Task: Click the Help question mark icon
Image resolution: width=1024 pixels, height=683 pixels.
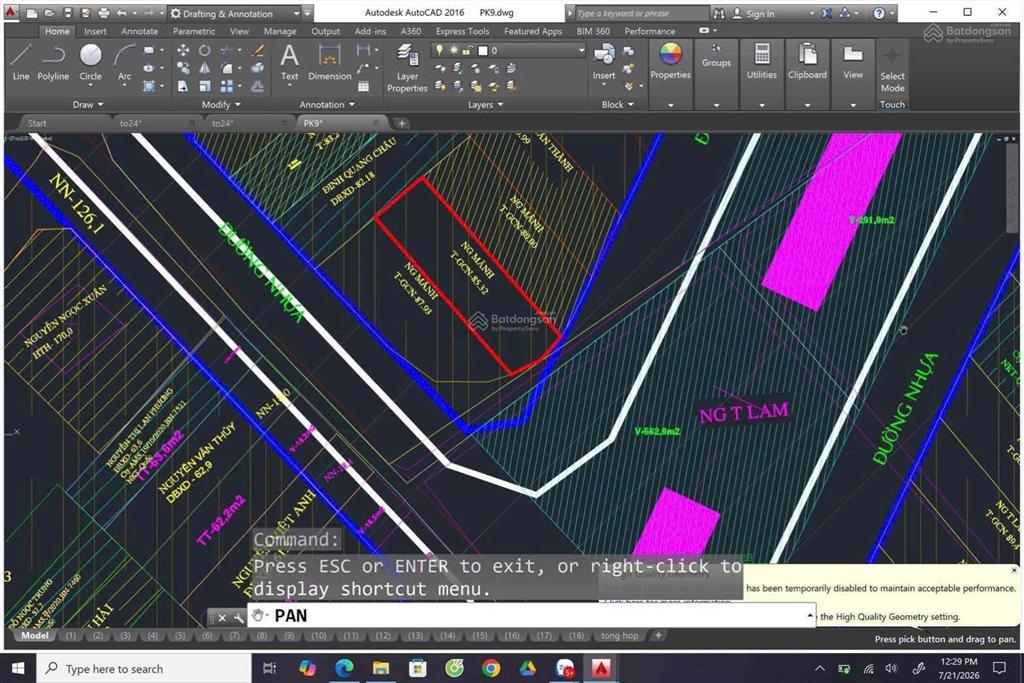Action: tap(879, 13)
